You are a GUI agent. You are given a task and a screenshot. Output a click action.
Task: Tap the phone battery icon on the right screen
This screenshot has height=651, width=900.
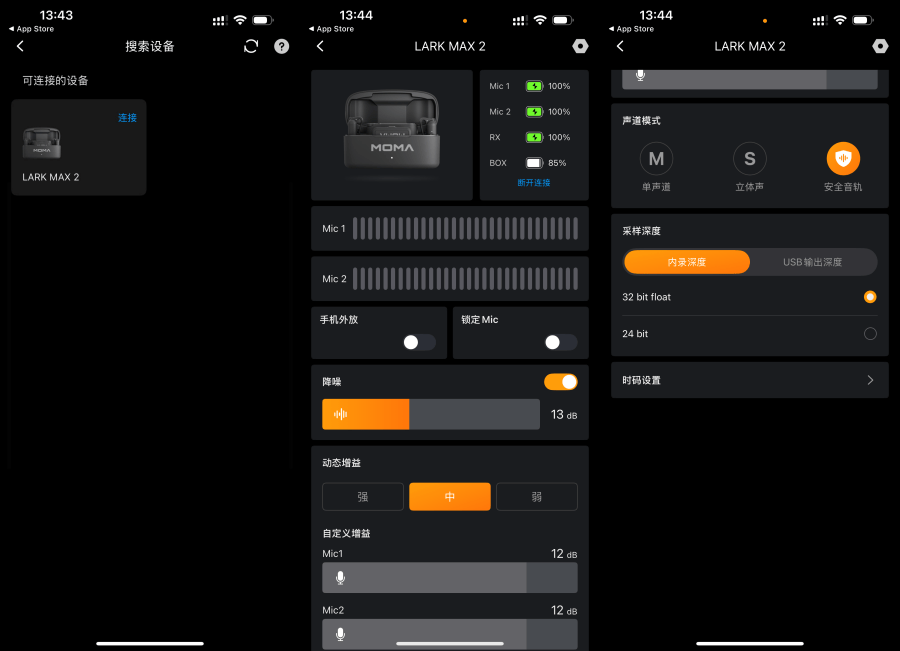pos(862,21)
